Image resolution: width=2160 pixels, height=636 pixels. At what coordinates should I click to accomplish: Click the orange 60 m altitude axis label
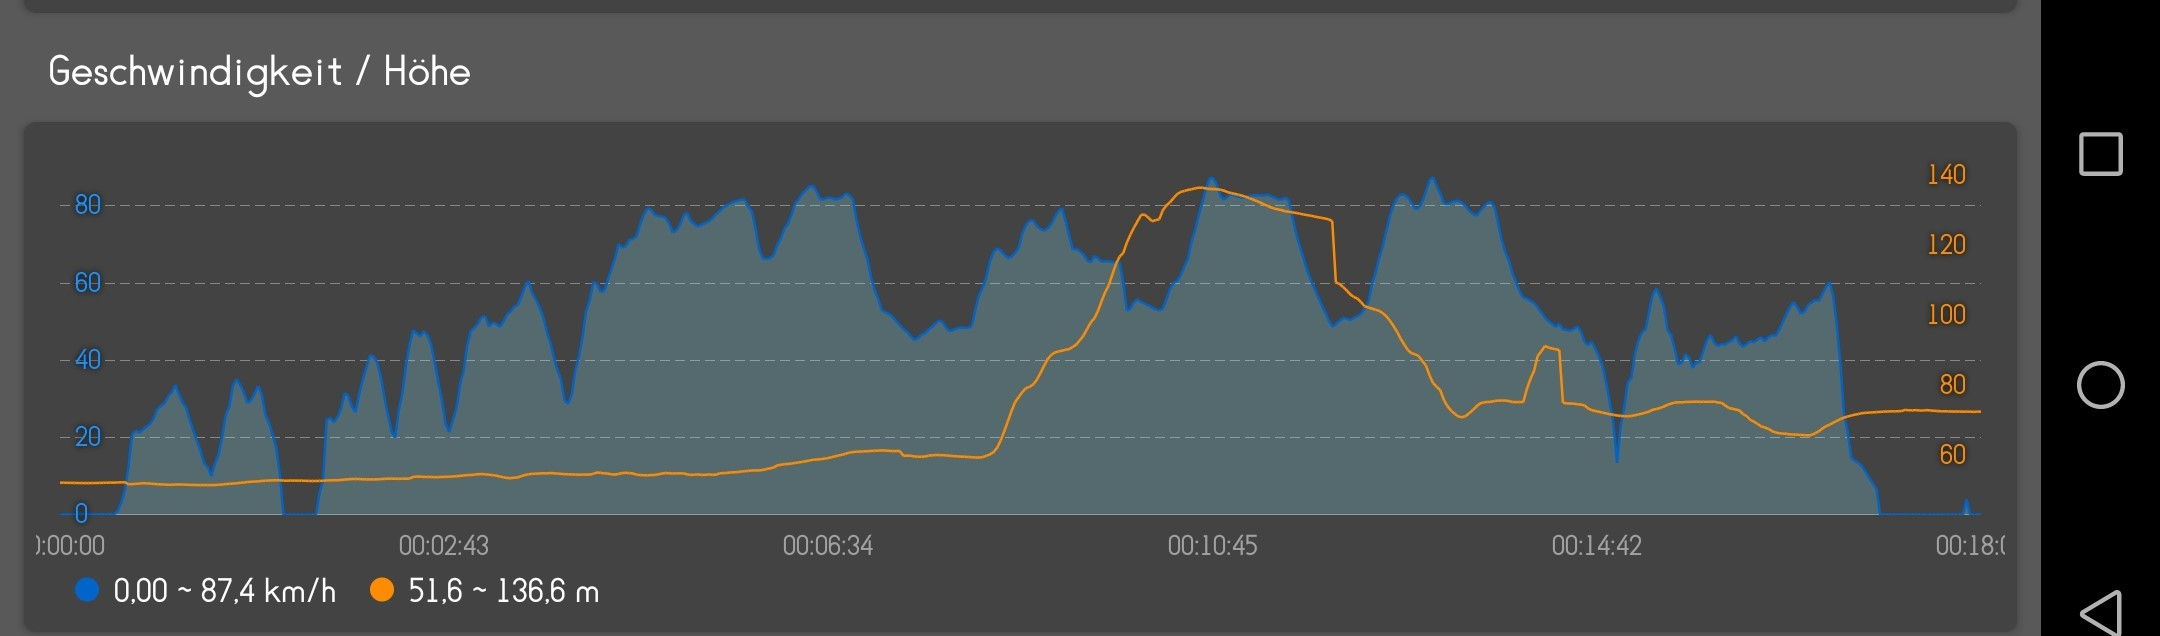click(1952, 455)
